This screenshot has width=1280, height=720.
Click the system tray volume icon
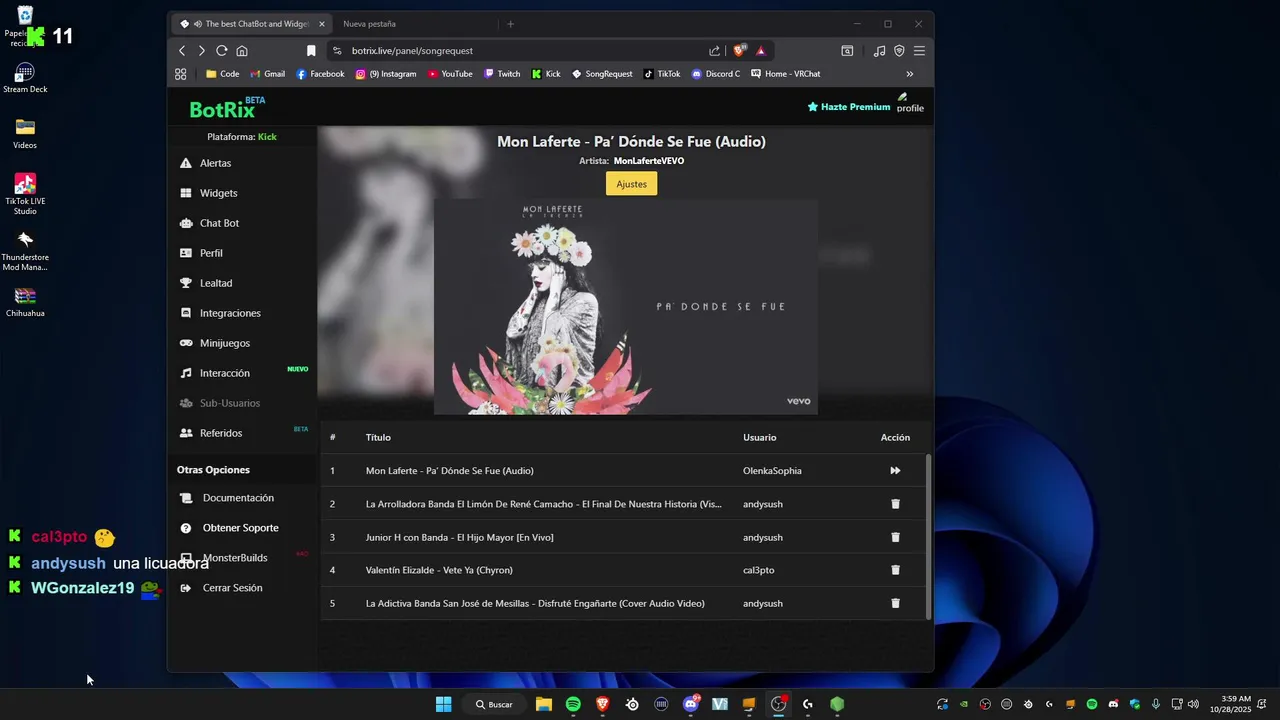pos(1191,704)
